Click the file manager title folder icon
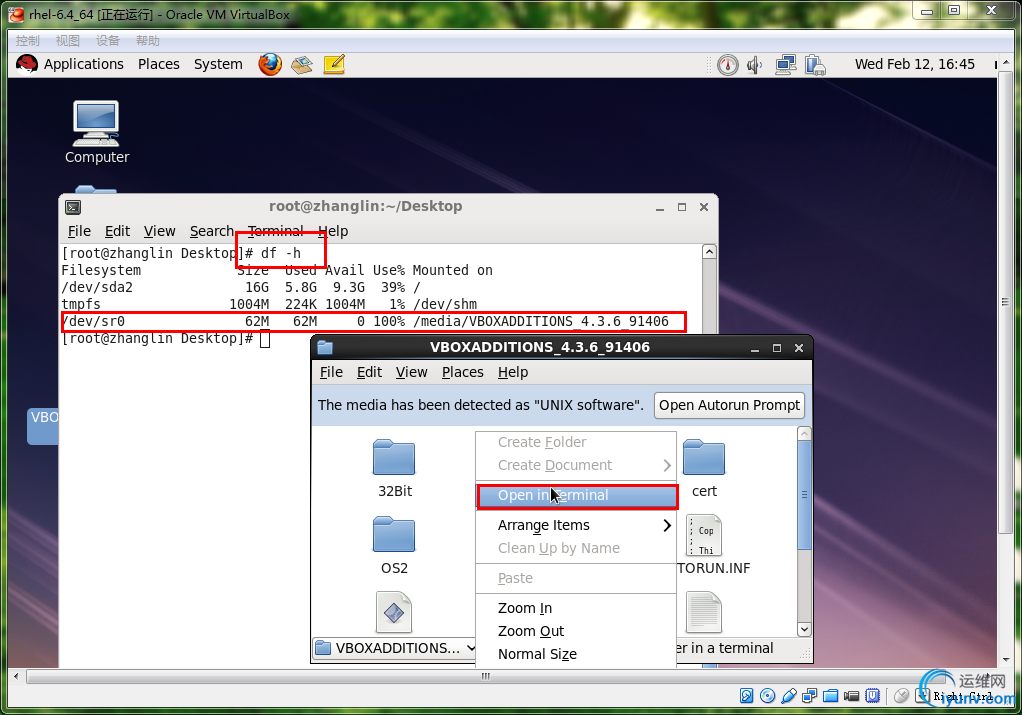 325,347
